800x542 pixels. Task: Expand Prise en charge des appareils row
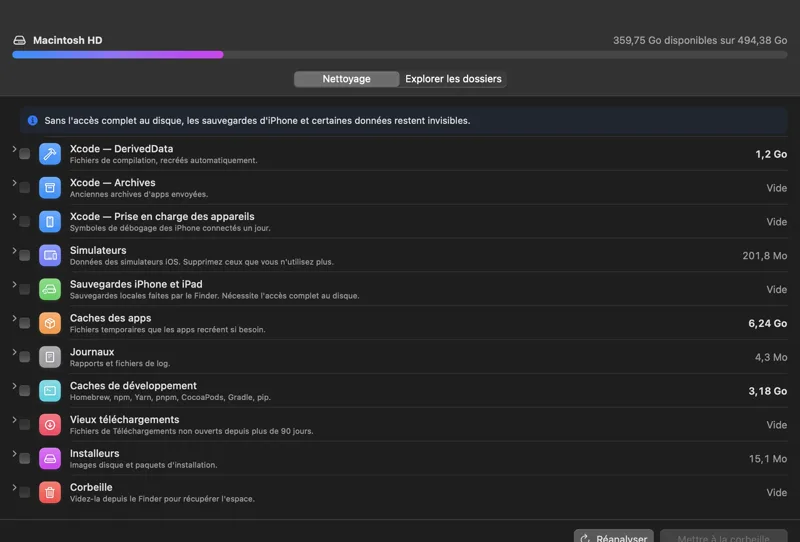[14, 216]
